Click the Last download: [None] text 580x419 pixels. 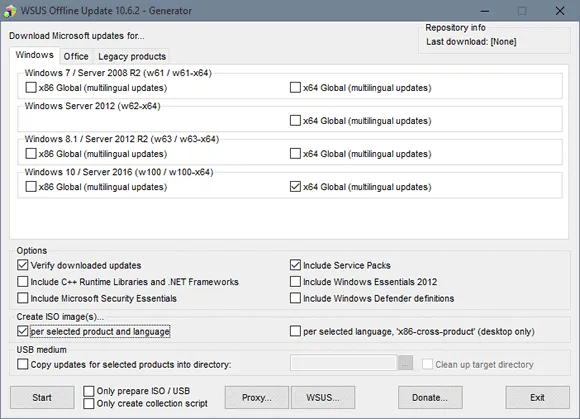(x=471, y=42)
